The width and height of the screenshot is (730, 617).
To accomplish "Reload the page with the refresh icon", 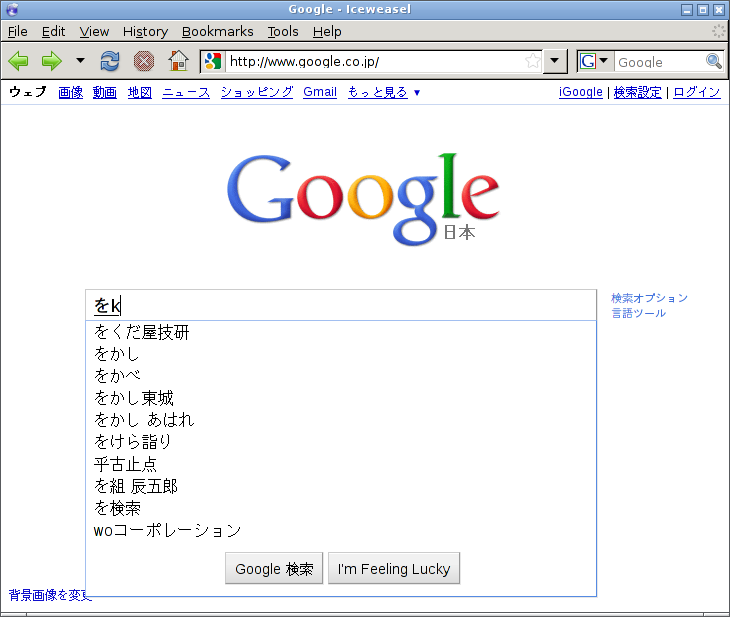I will tap(110, 61).
